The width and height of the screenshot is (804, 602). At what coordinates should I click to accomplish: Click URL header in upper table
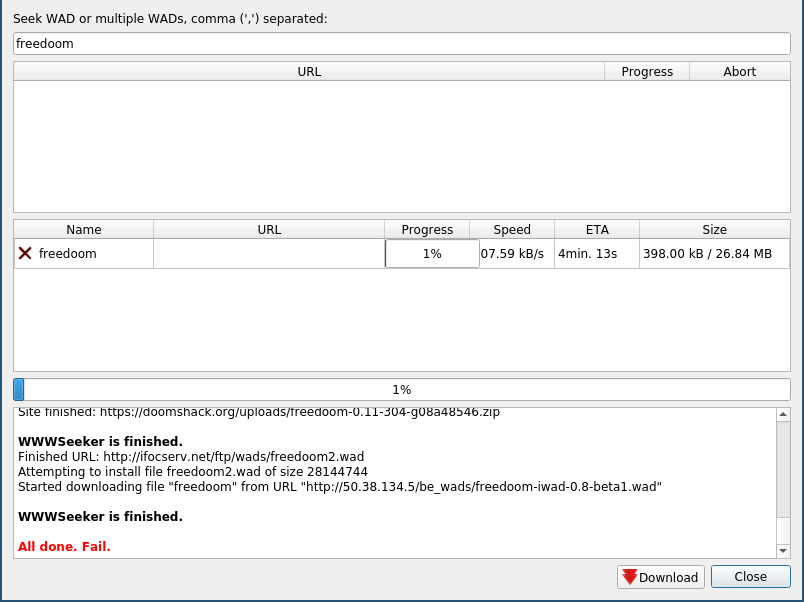click(309, 72)
